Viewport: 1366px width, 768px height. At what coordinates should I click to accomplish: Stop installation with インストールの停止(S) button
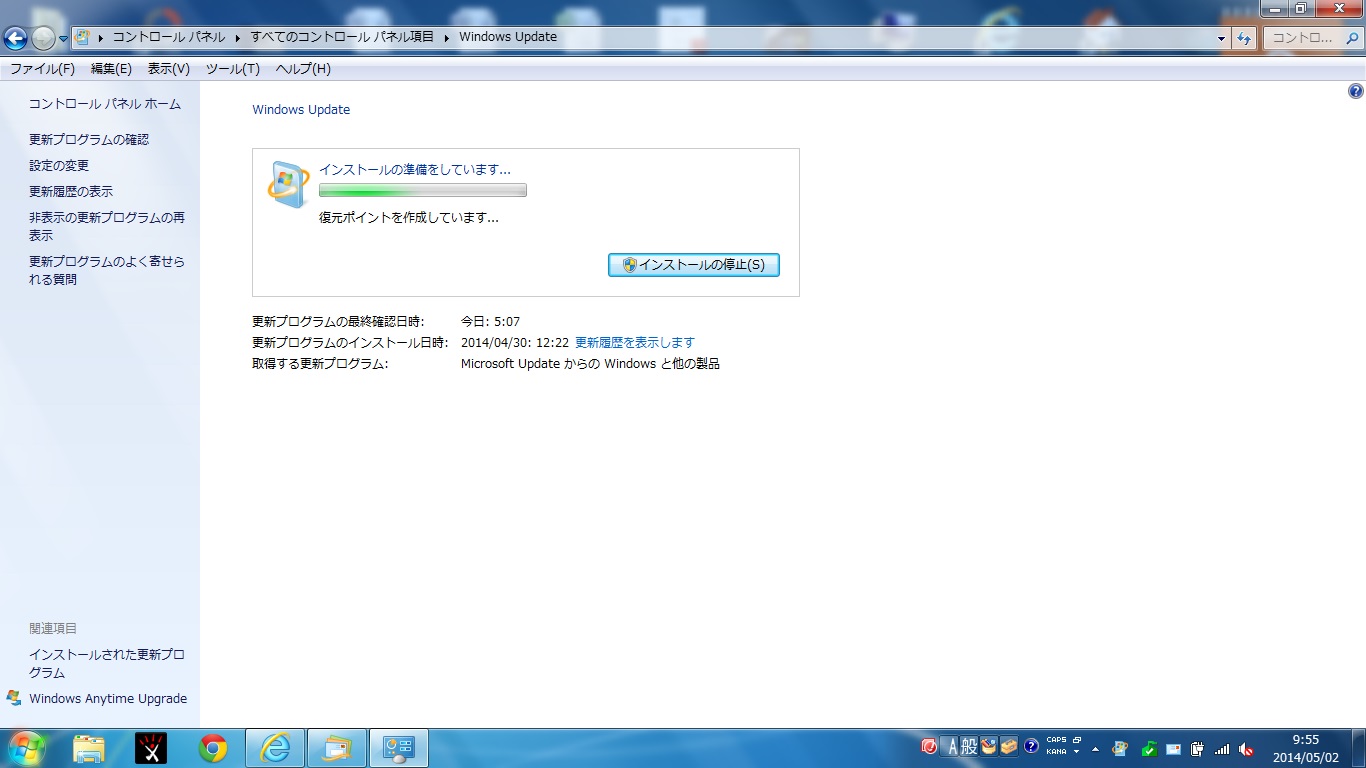[694, 265]
